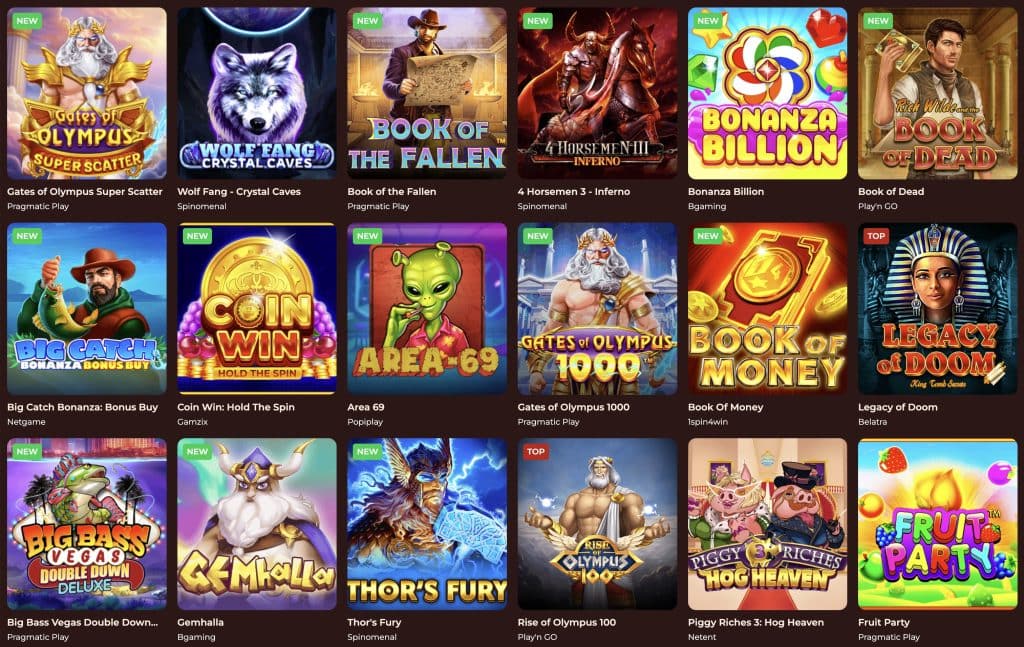Click the NEW badge on Gemhalla
1024x647 pixels.
(197, 452)
